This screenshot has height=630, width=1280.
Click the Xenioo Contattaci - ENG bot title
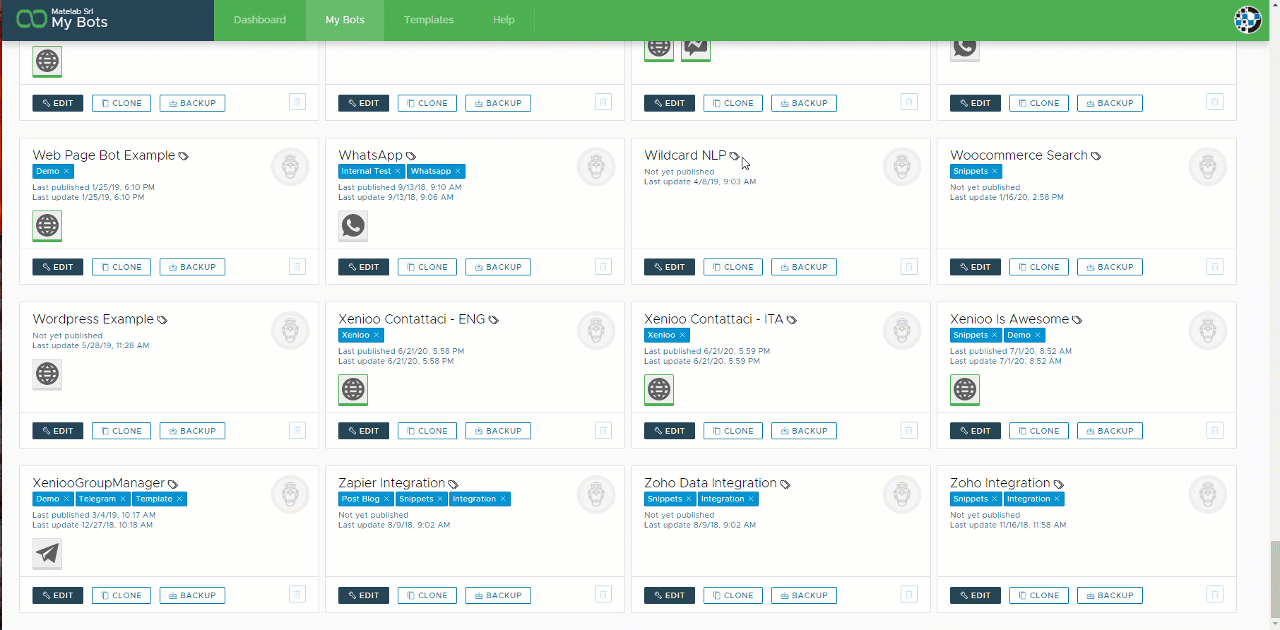[x=411, y=319]
